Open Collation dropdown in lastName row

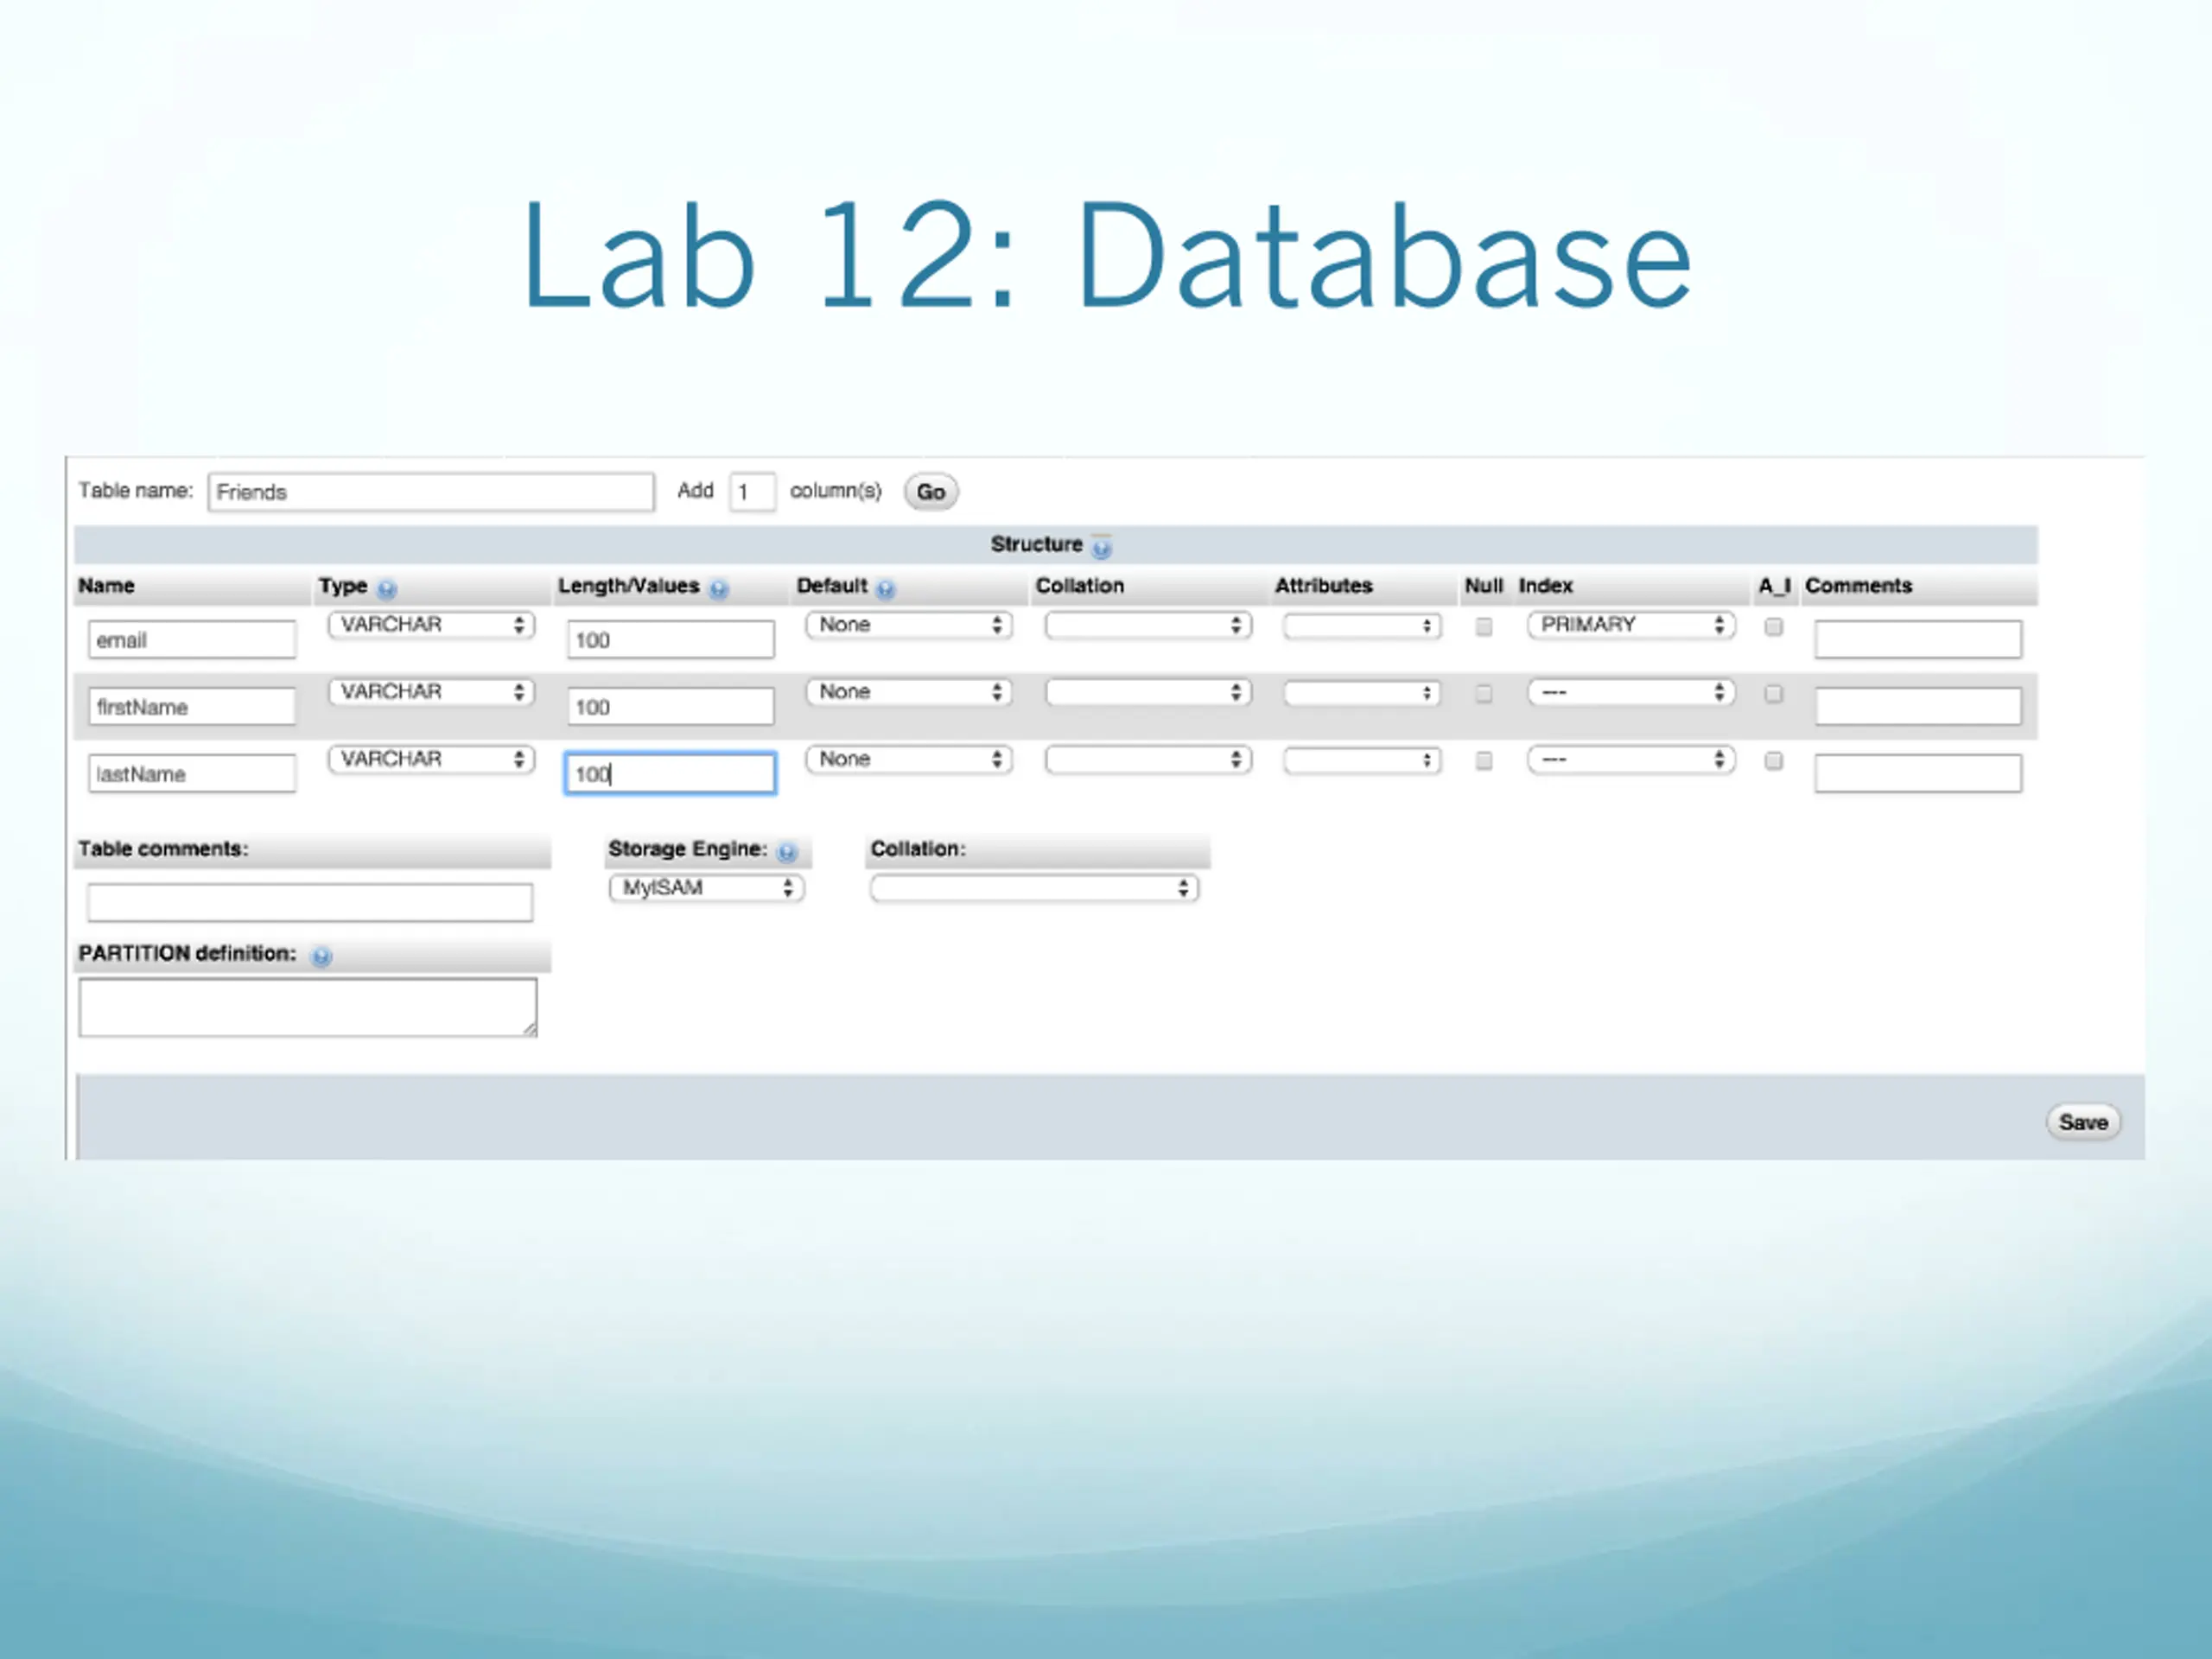coord(1148,759)
